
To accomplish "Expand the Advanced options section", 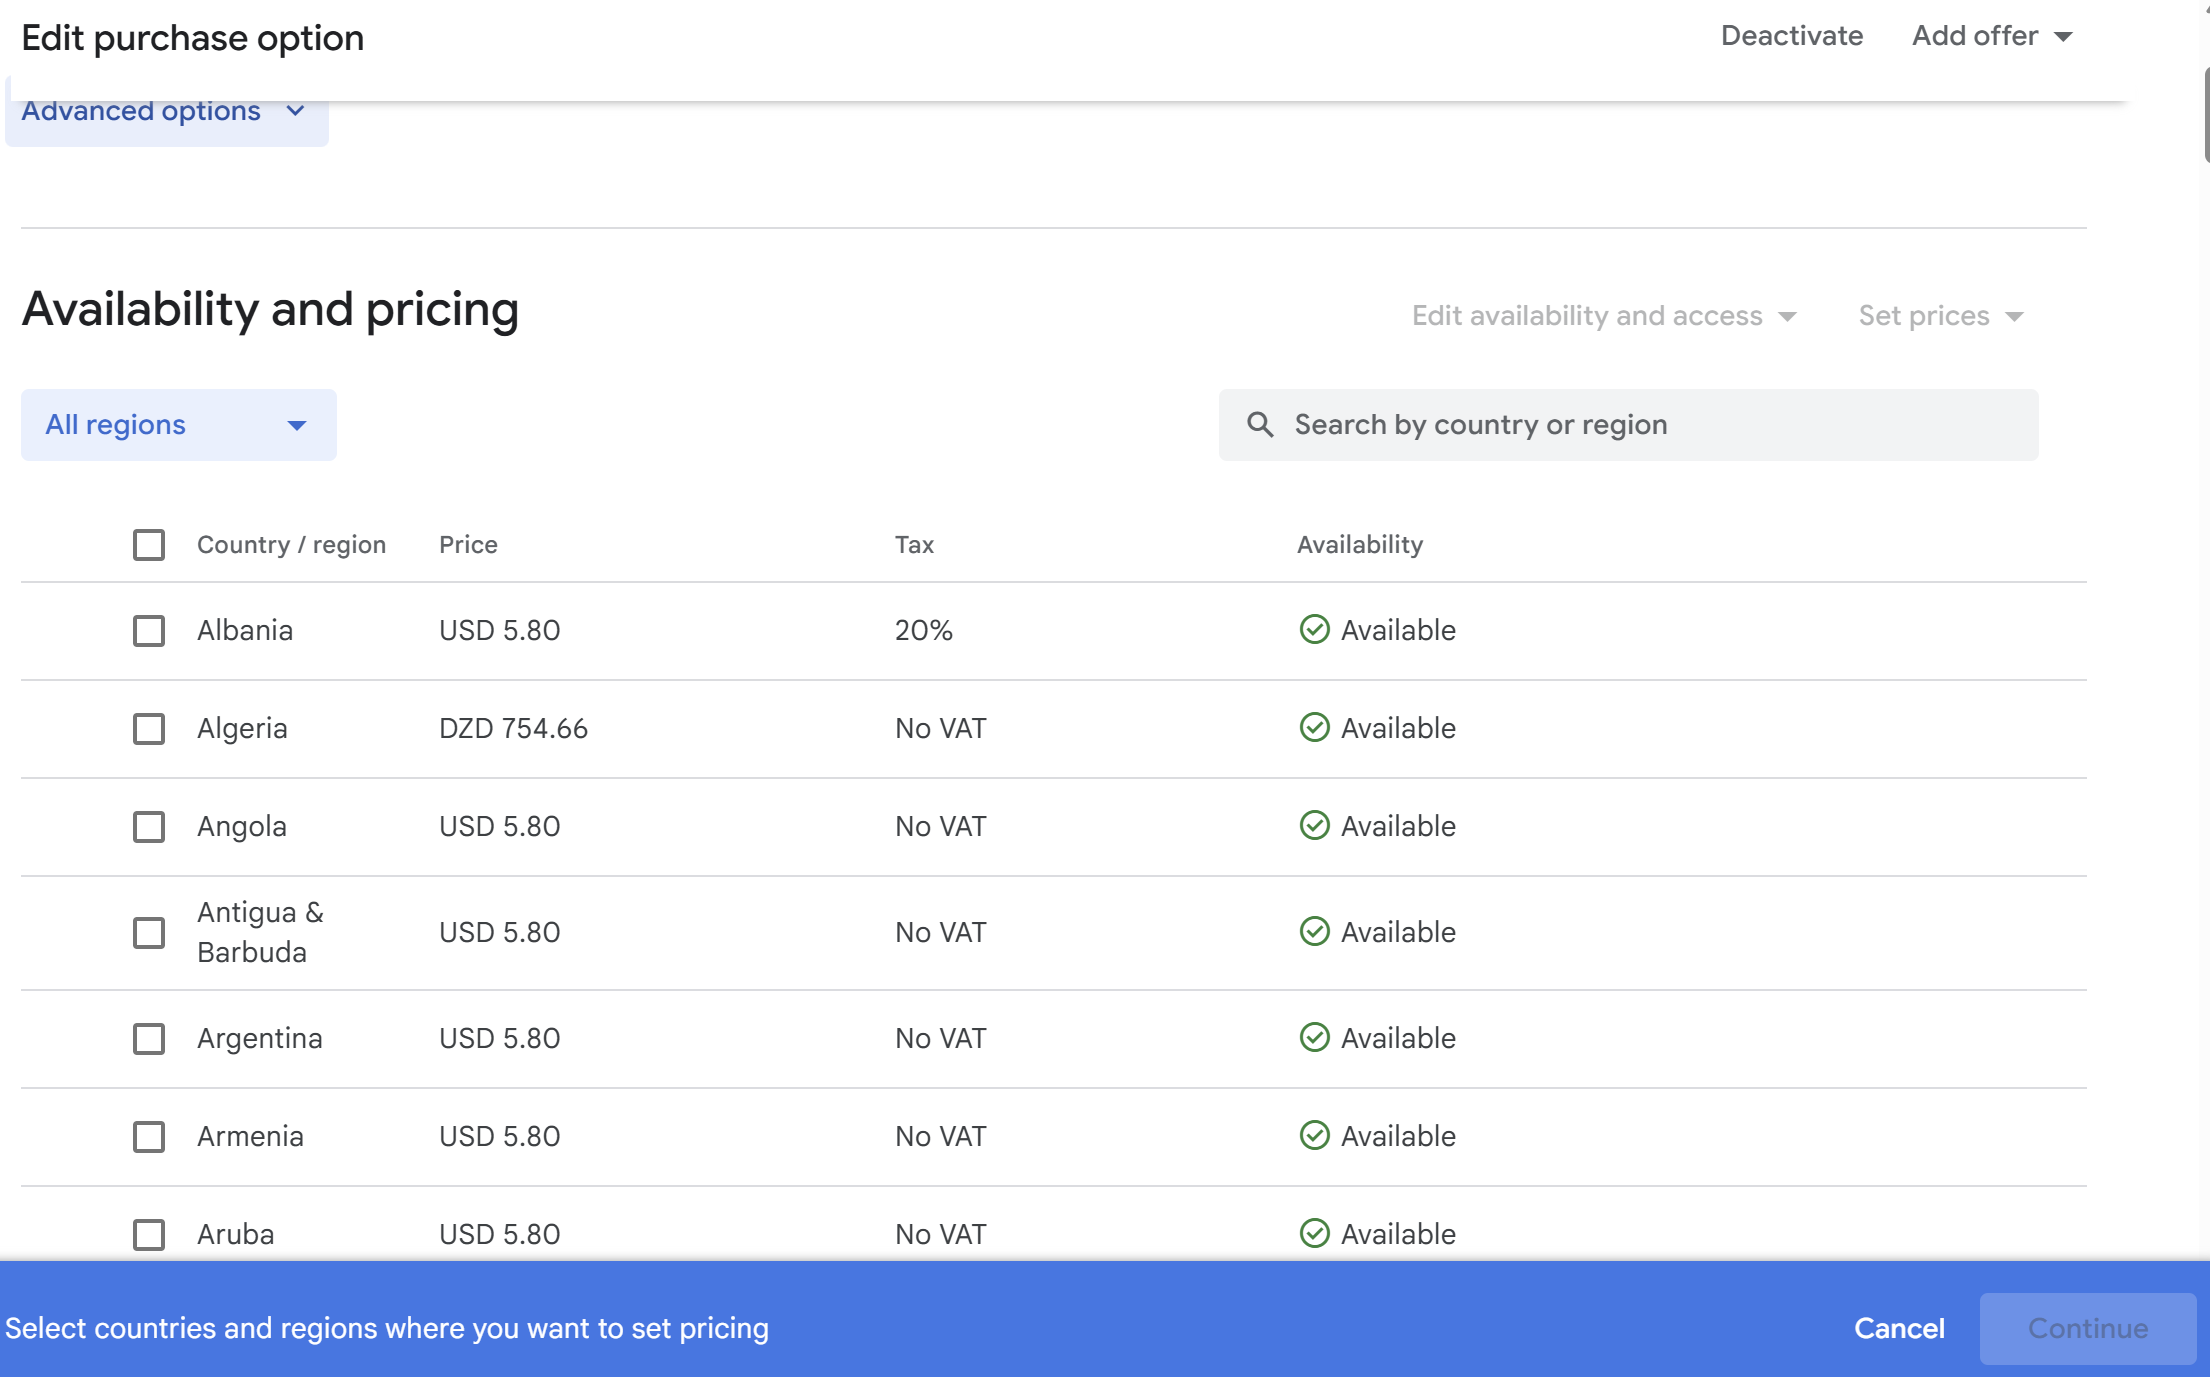I will [167, 112].
